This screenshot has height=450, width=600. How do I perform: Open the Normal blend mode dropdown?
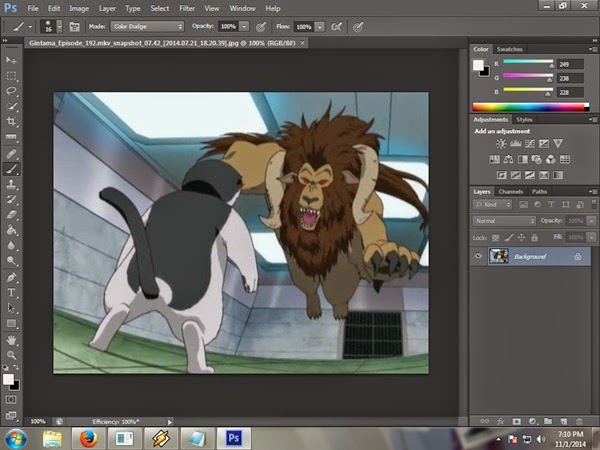(x=504, y=221)
